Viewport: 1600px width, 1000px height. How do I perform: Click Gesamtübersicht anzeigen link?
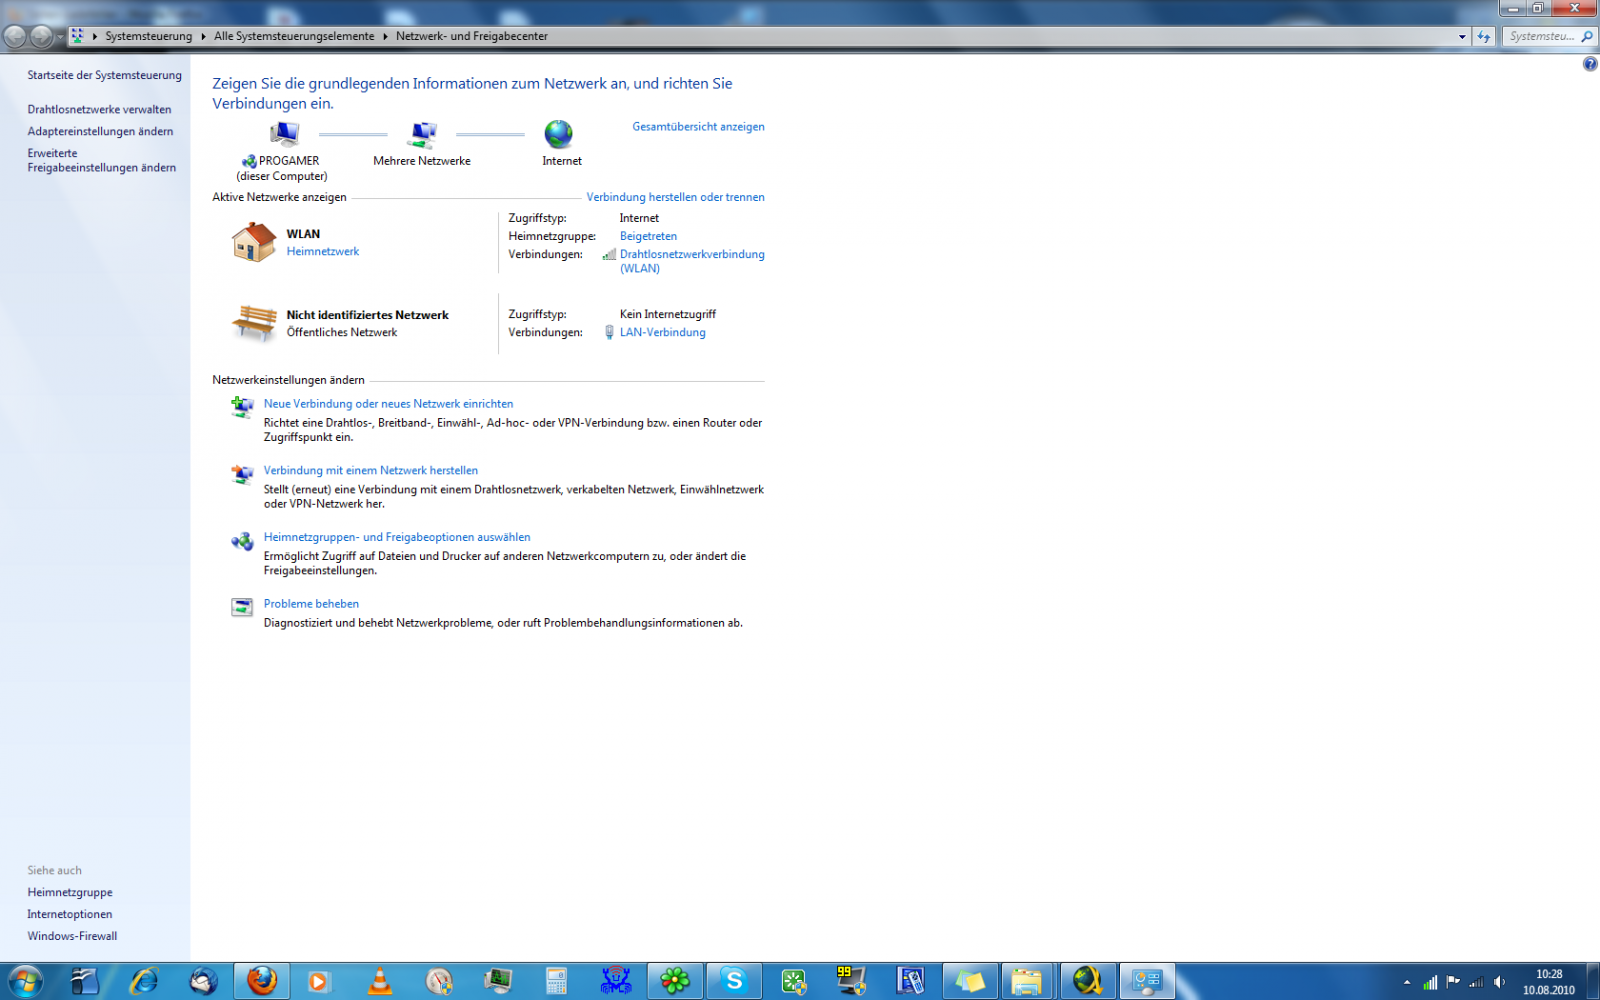tap(698, 126)
